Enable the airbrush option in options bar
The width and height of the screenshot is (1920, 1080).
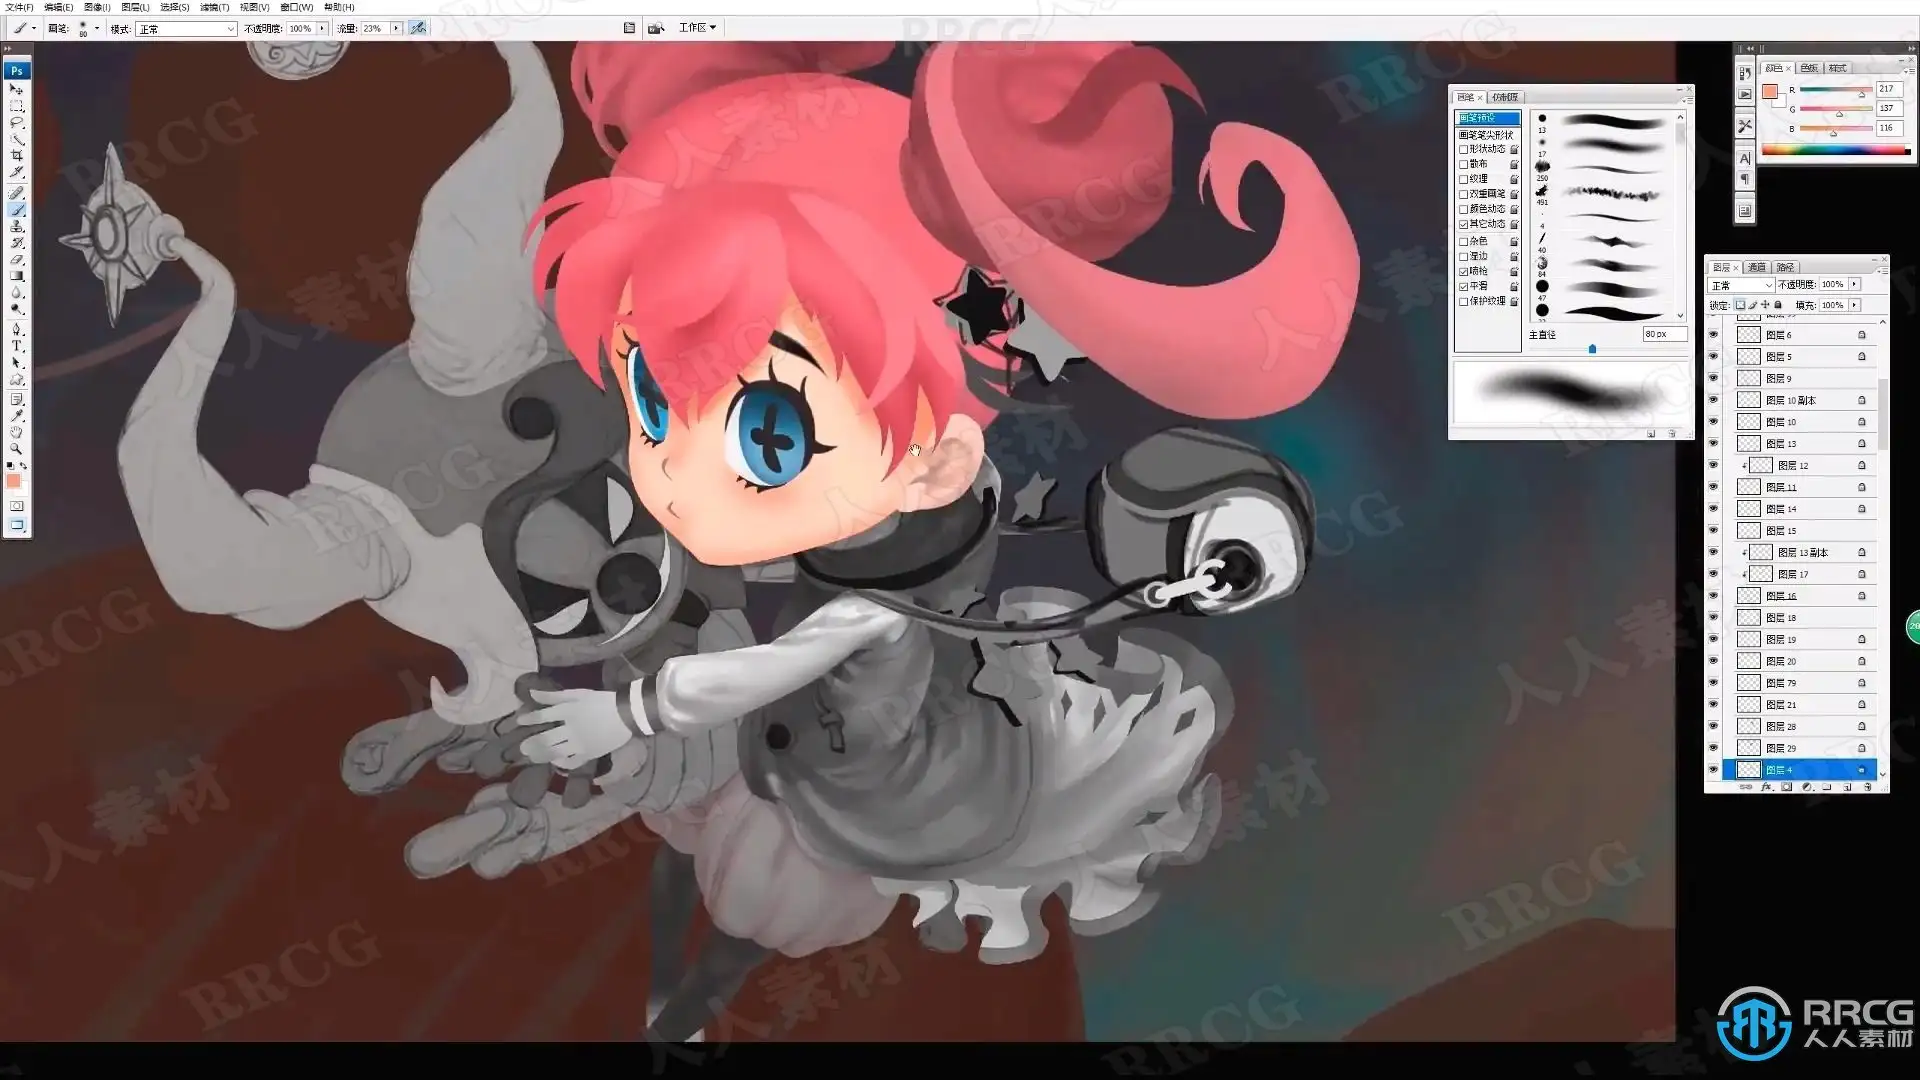click(x=418, y=28)
